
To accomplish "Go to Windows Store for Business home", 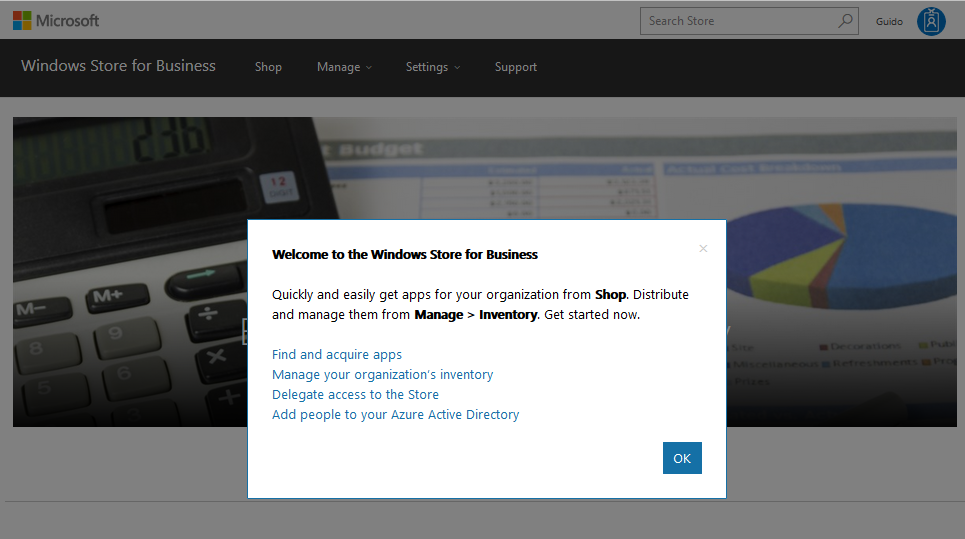I will coord(118,66).
